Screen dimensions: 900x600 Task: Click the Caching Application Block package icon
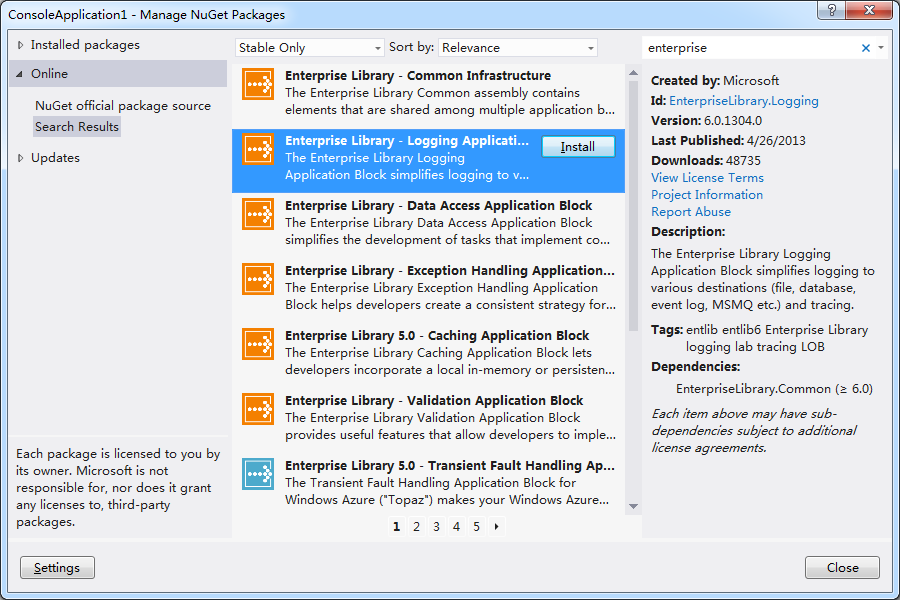click(258, 344)
